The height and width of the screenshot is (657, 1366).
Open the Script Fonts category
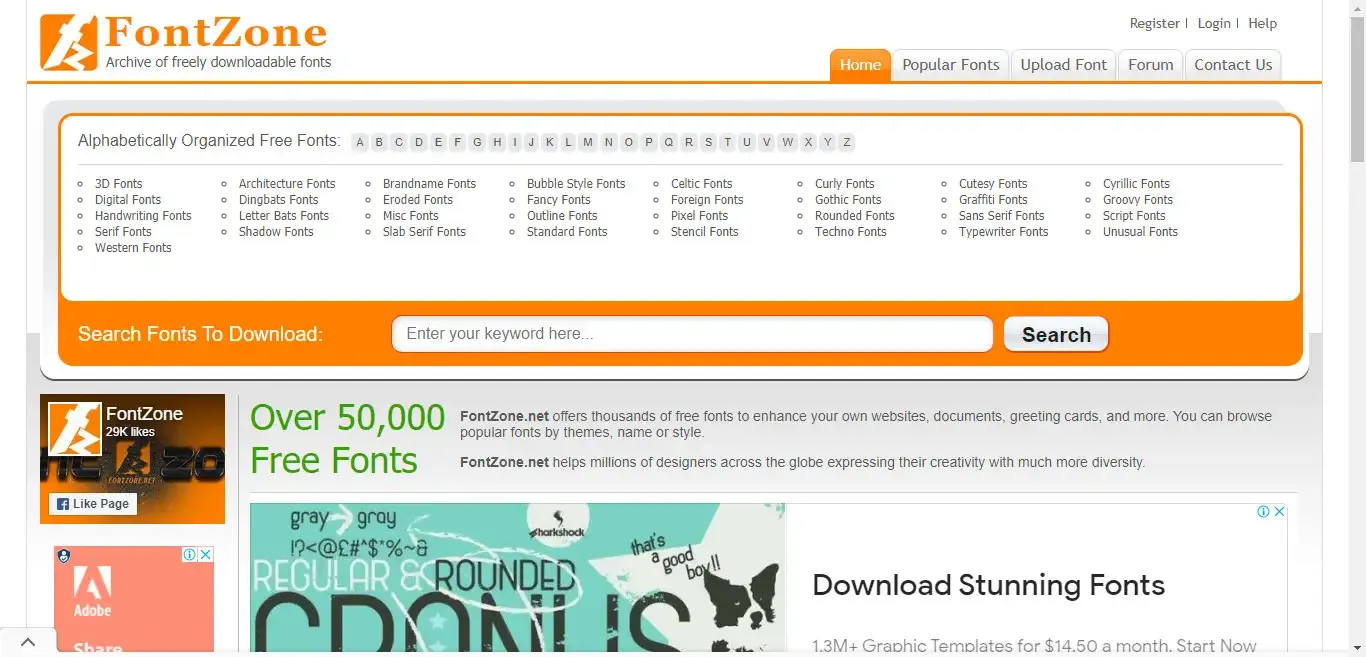click(x=1134, y=216)
